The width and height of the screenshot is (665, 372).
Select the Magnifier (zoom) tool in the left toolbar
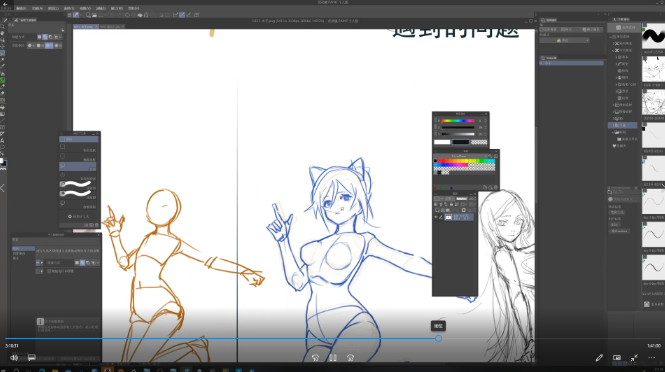click(x=3, y=26)
